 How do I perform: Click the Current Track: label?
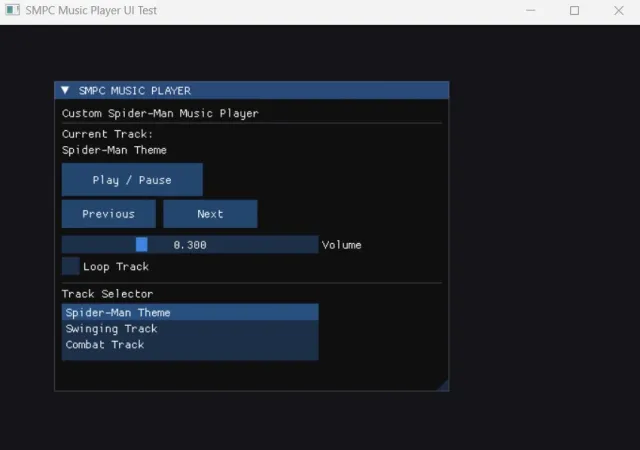click(x=107, y=134)
